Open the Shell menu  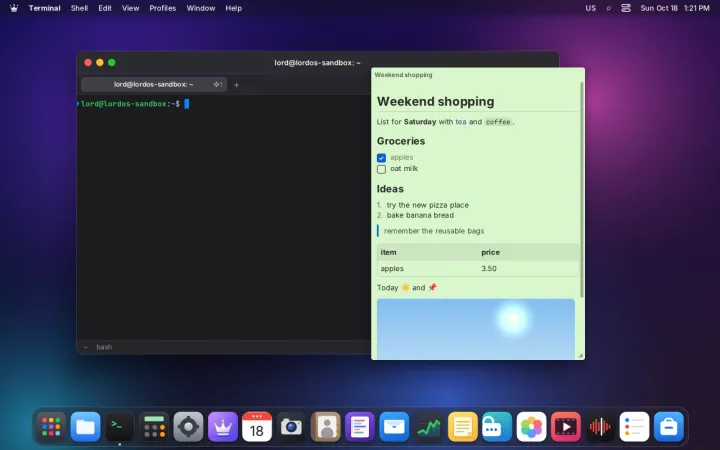coord(79,8)
